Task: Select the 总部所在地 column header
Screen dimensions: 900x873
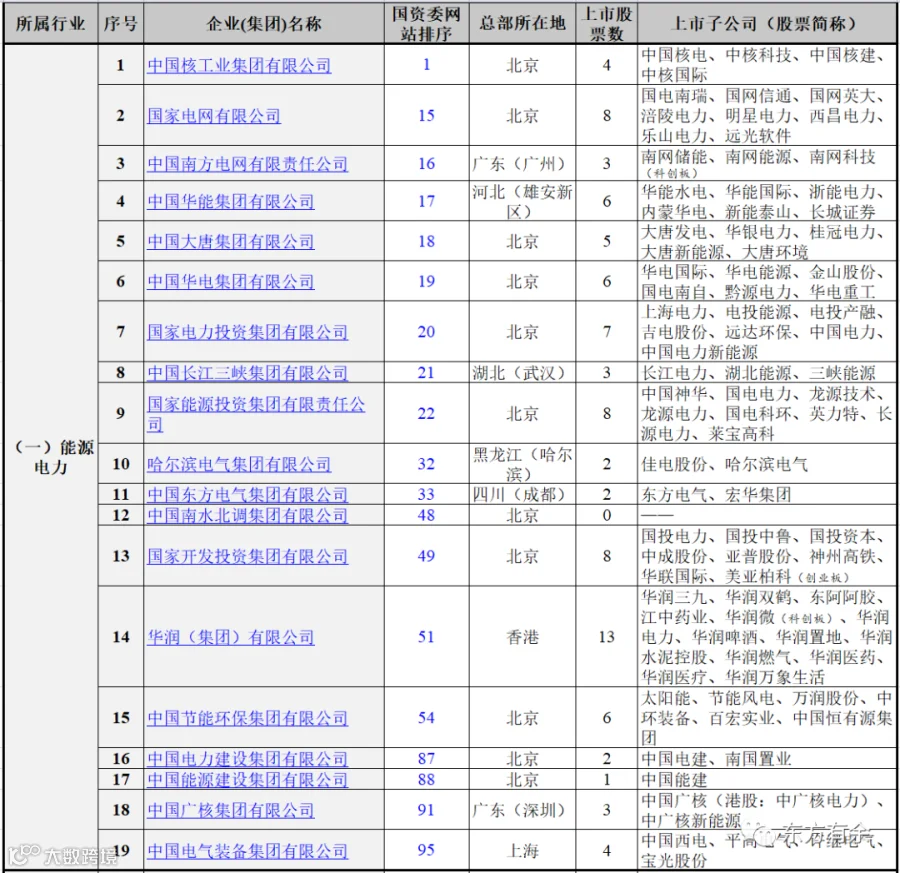Action: tap(522, 24)
